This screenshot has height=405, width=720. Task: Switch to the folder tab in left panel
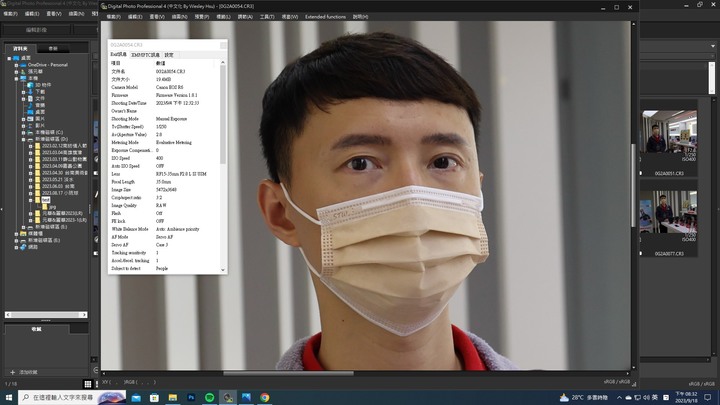(20, 48)
